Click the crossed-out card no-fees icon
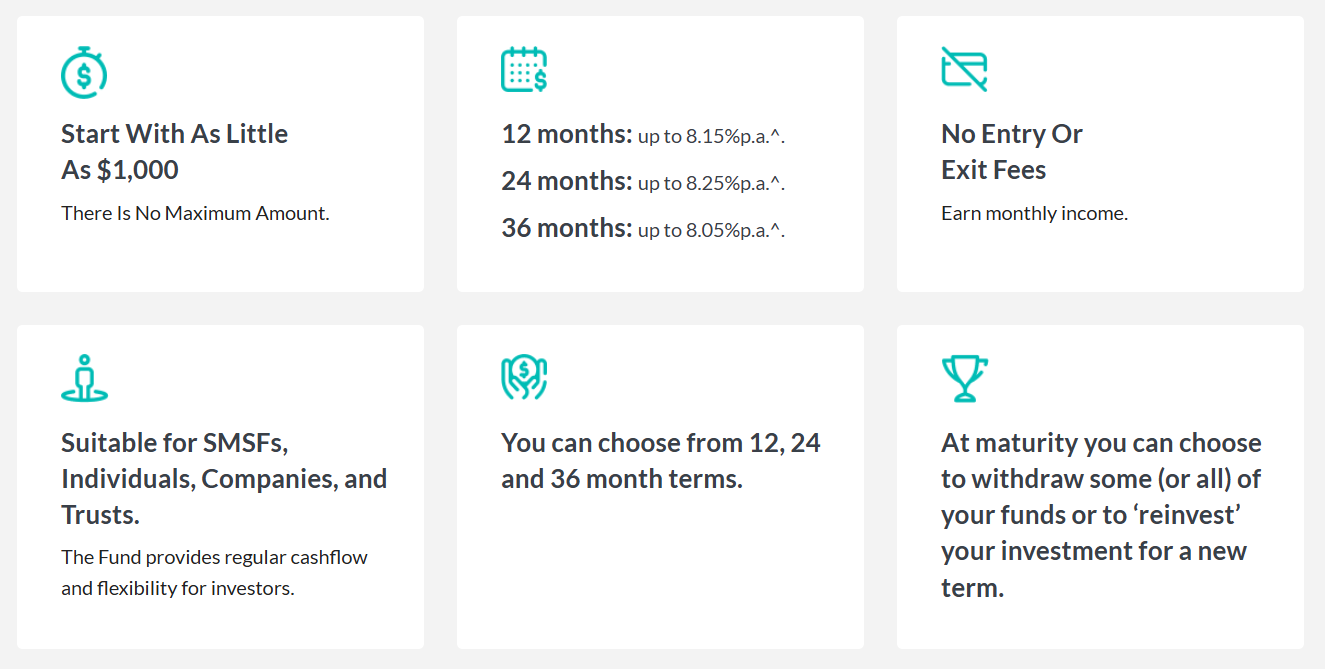The image size is (1325, 669). coord(964,69)
